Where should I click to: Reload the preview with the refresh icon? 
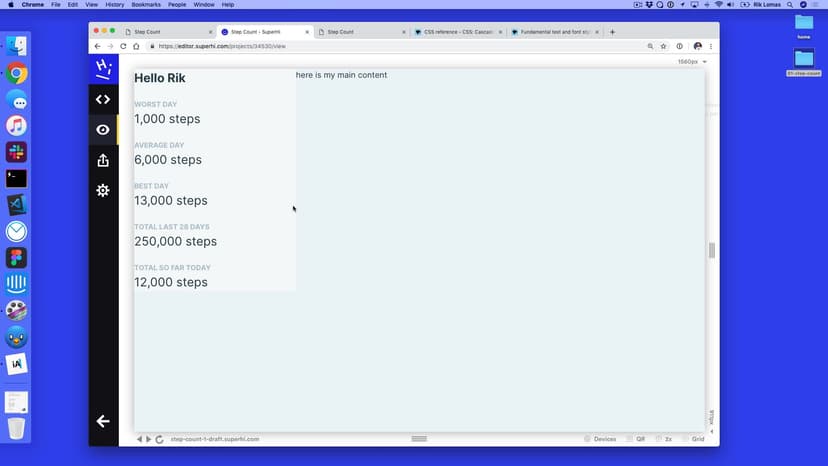(159, 439)
